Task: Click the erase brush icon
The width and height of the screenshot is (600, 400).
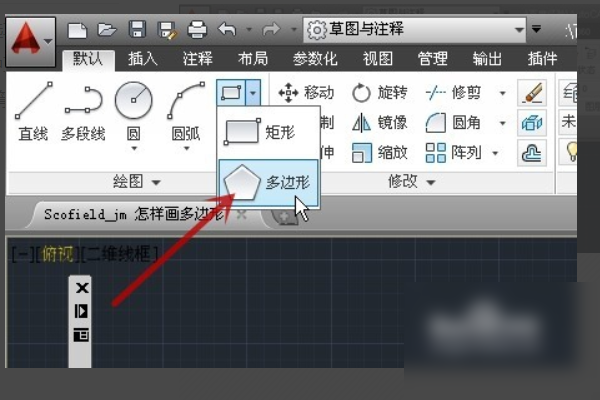Action: 532,93
